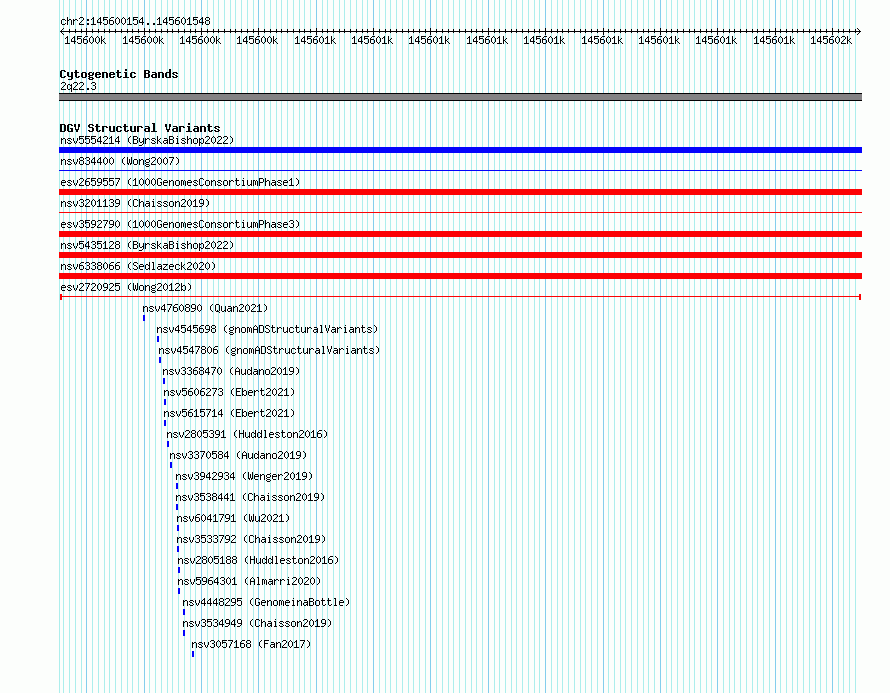Click the nsv3370584 (Audano2019) label

pyautogui.click(x=238, y=455)
